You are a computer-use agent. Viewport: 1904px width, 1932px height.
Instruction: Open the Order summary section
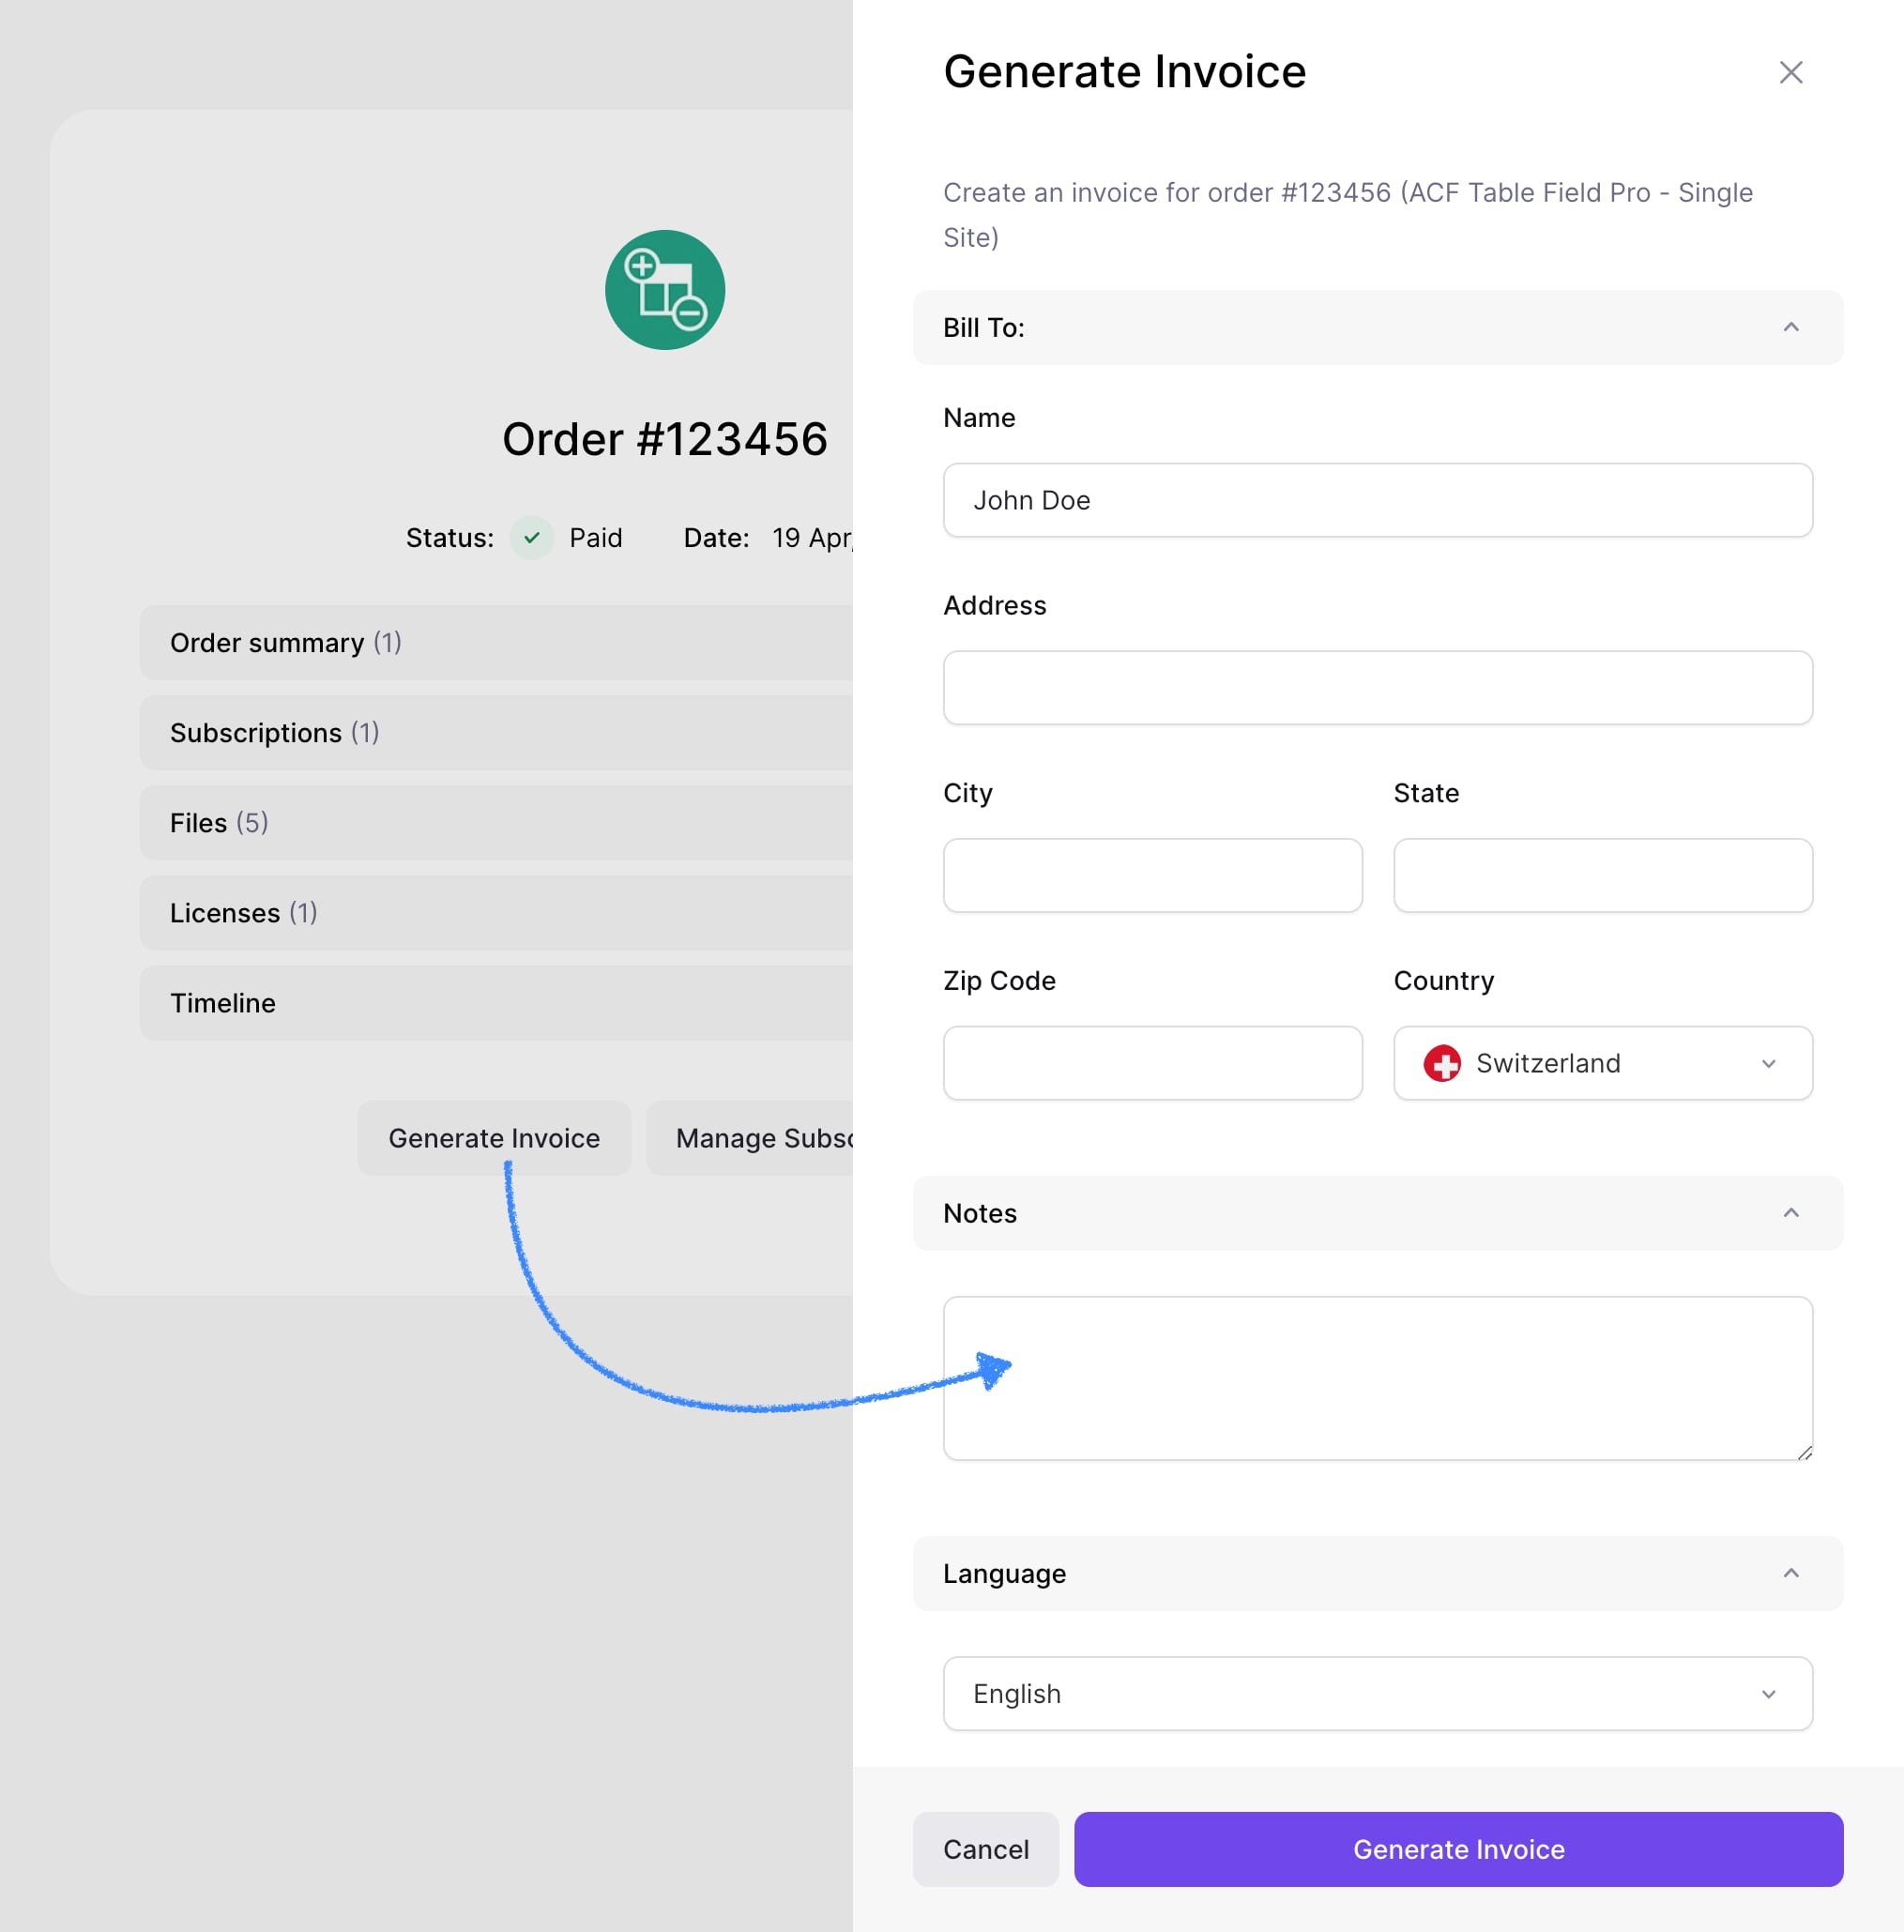[496, 642]
